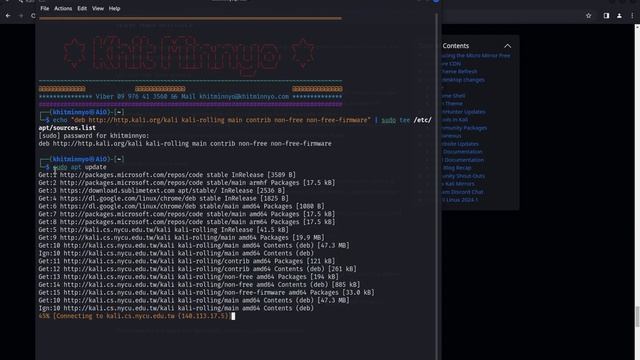The width and height of the screenshot is (640, 360).
Task: Open the Community Shout-Outs contents link
Action: coord(463,176)
